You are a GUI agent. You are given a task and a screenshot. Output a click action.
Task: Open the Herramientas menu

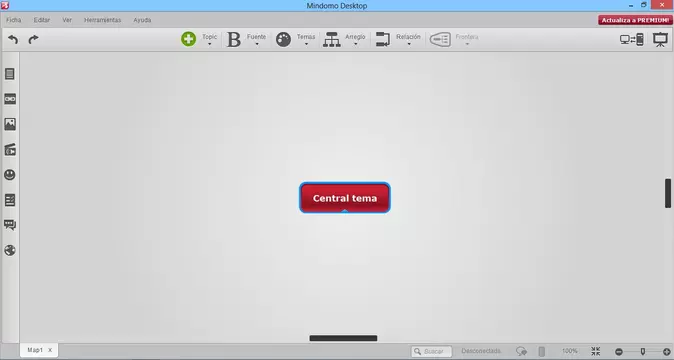click(102, 20)
